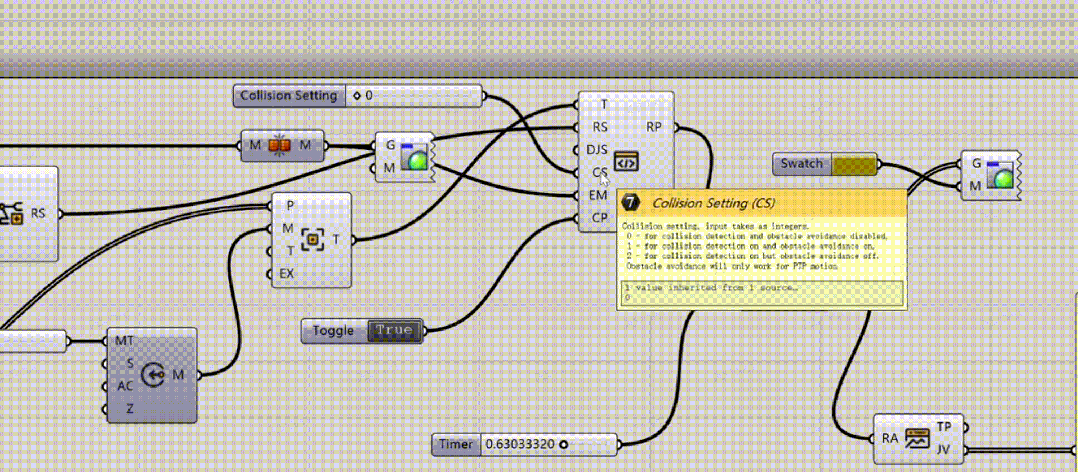Click the number 7 hexagon tooltip icon

(630, 203)
